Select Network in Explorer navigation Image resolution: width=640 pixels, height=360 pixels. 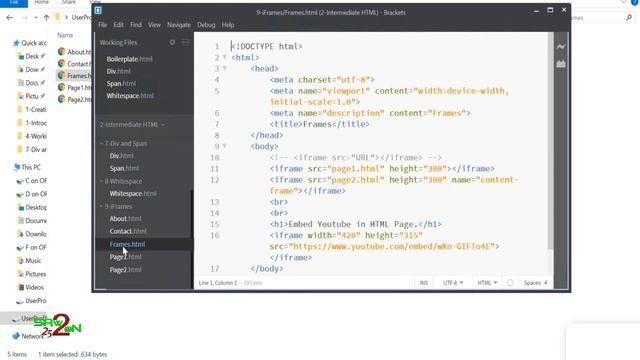point(28,336)
